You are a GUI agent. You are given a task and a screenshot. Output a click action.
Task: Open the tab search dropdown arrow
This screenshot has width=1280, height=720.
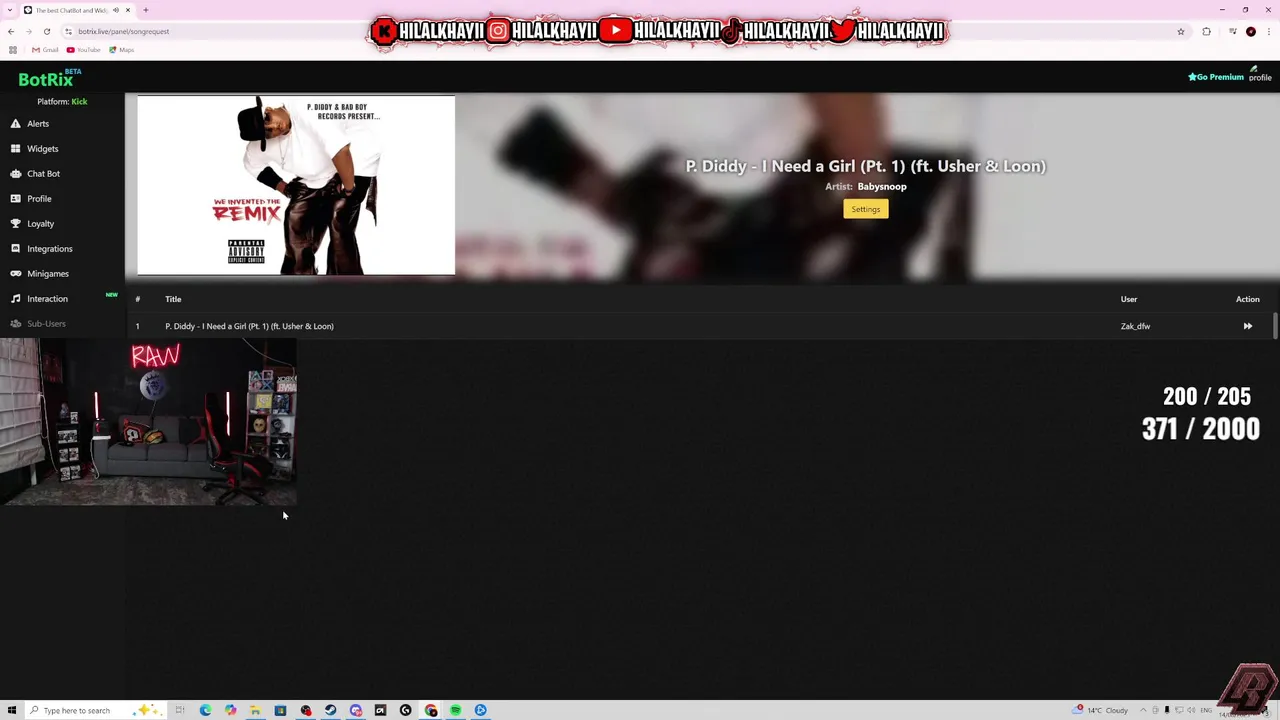click(9, 10)
